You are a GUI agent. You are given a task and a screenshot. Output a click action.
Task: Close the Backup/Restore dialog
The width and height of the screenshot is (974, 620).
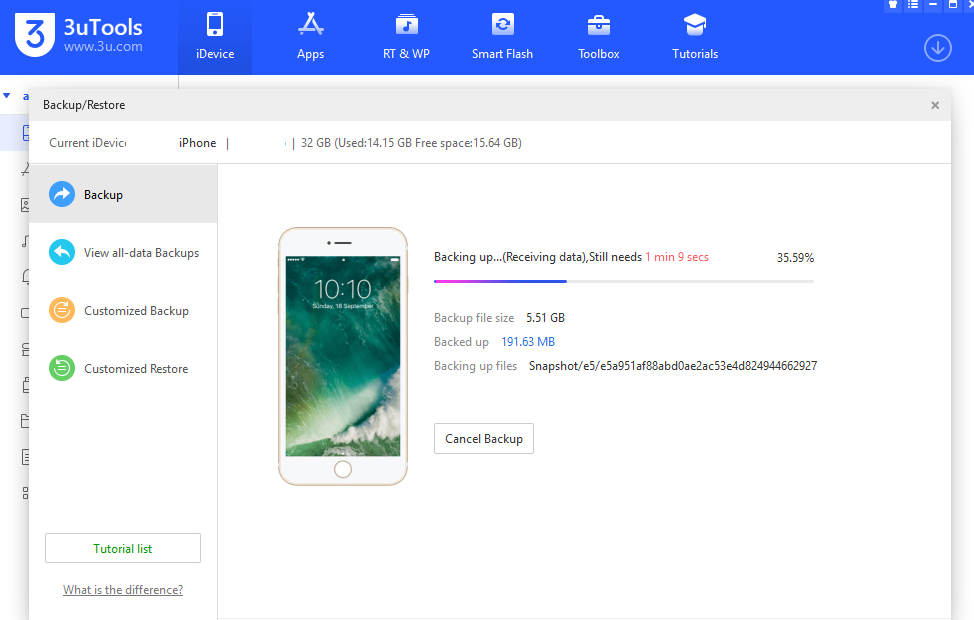935,106
